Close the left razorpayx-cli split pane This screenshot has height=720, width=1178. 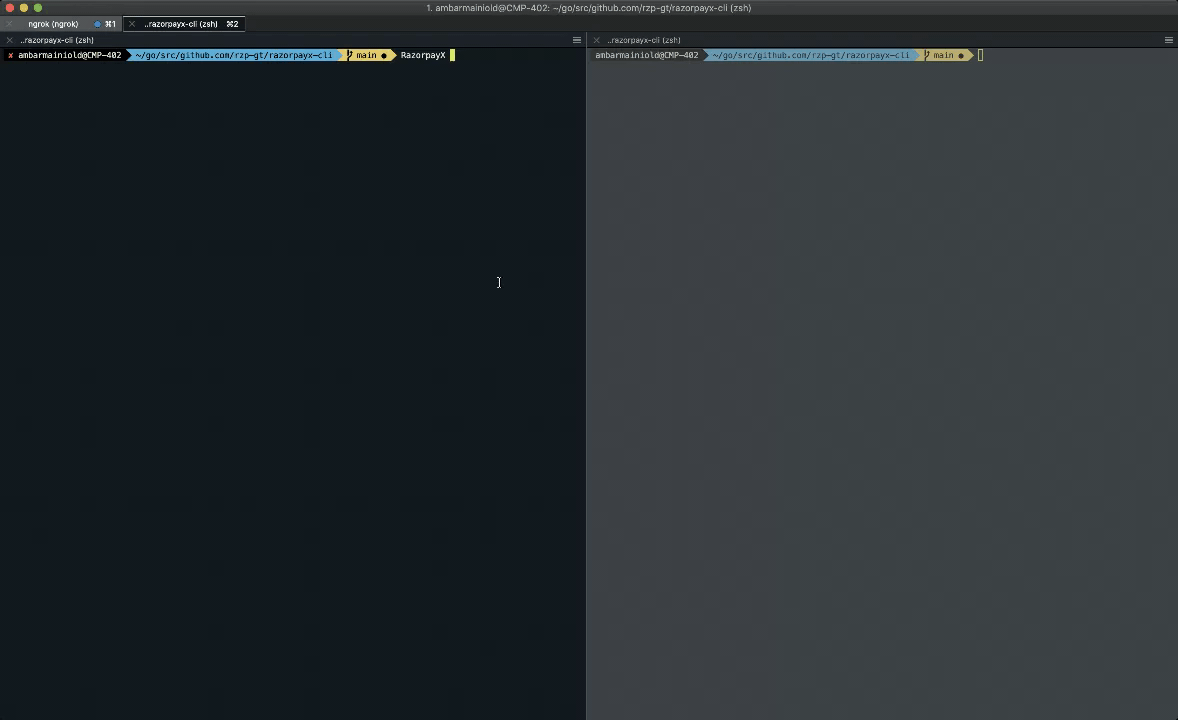coord(10,40)
